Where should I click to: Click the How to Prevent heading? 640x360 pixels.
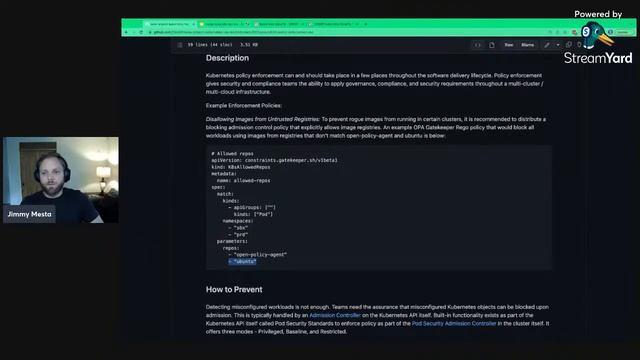234,289
